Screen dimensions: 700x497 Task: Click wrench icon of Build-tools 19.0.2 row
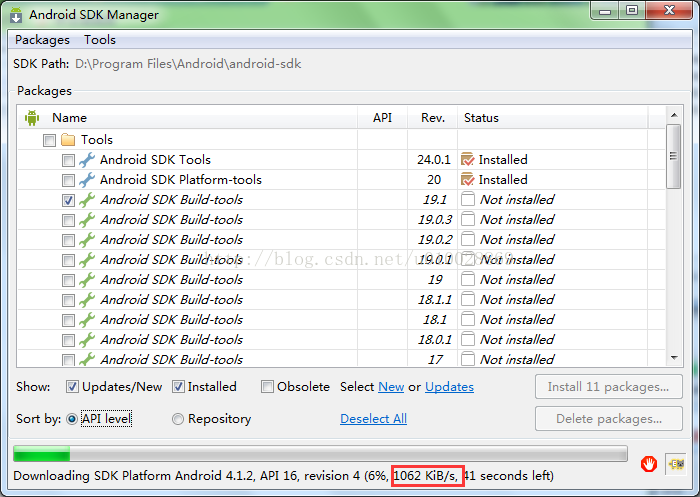(x=87, y=240)
